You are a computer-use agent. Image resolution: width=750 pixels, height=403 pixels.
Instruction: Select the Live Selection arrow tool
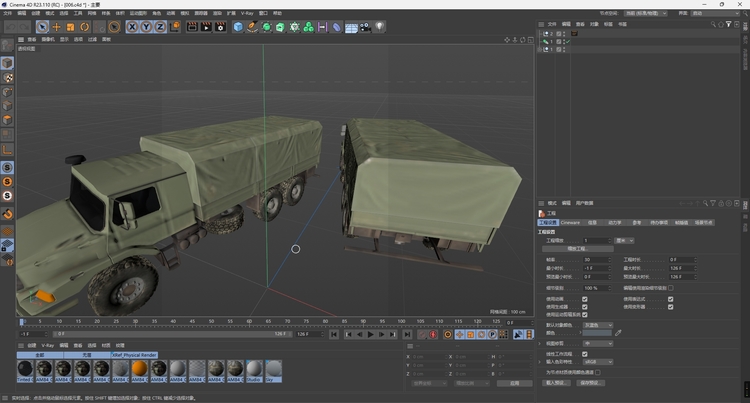[42, 27]
